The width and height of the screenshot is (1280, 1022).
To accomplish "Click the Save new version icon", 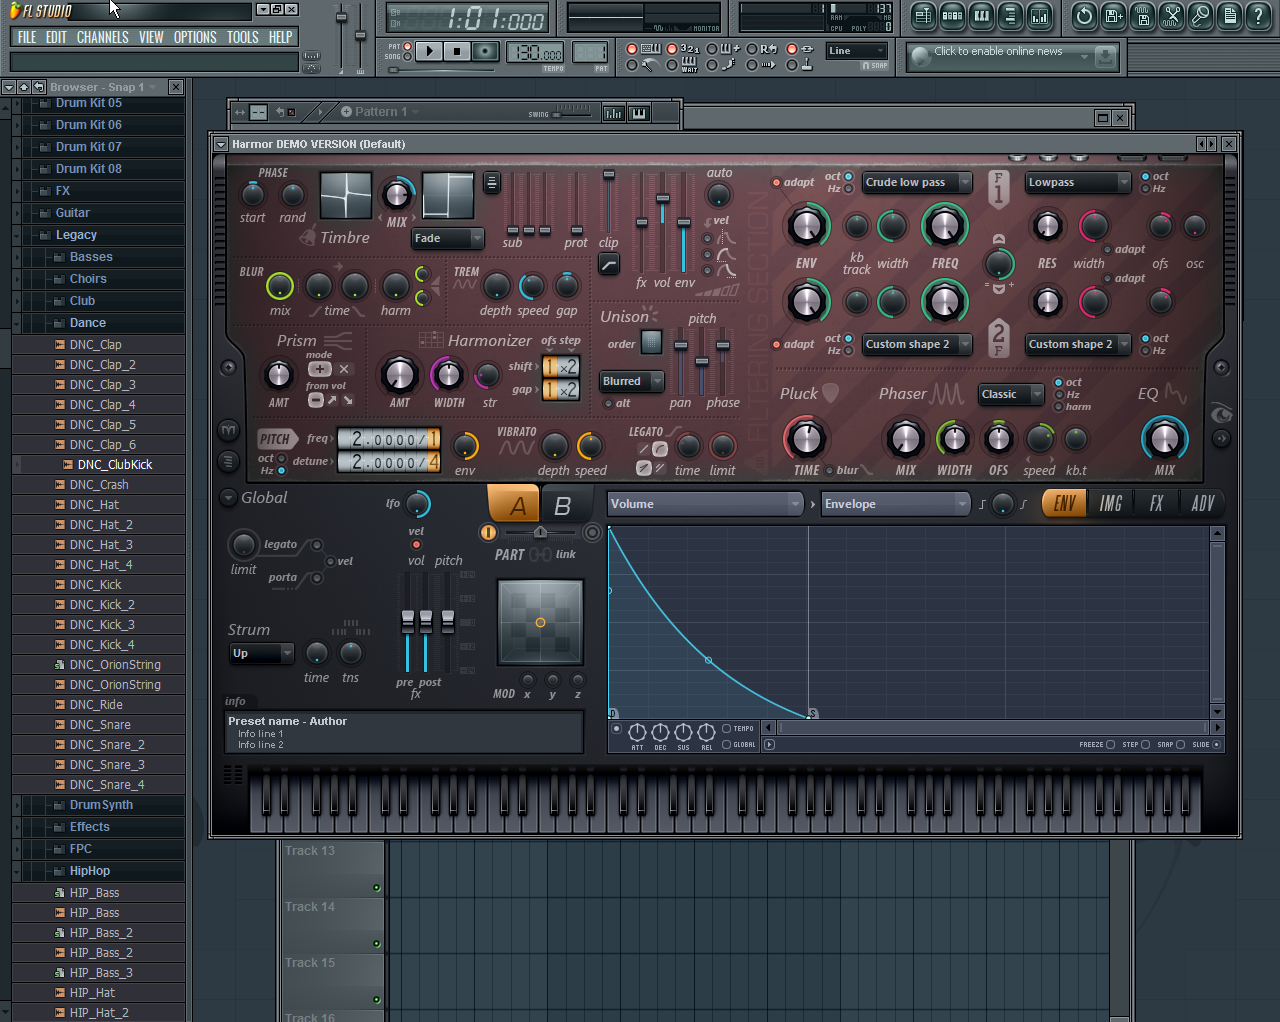I will [1113, 16].
